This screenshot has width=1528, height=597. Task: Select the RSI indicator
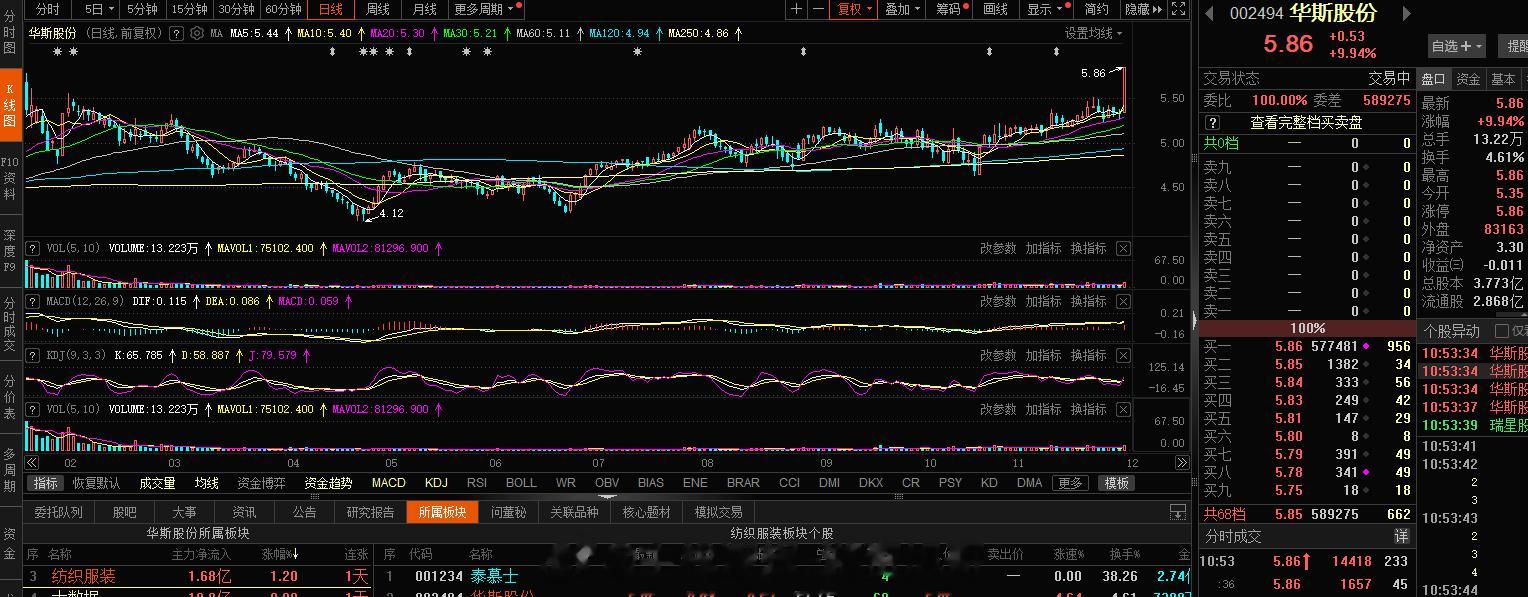point(477,483)
